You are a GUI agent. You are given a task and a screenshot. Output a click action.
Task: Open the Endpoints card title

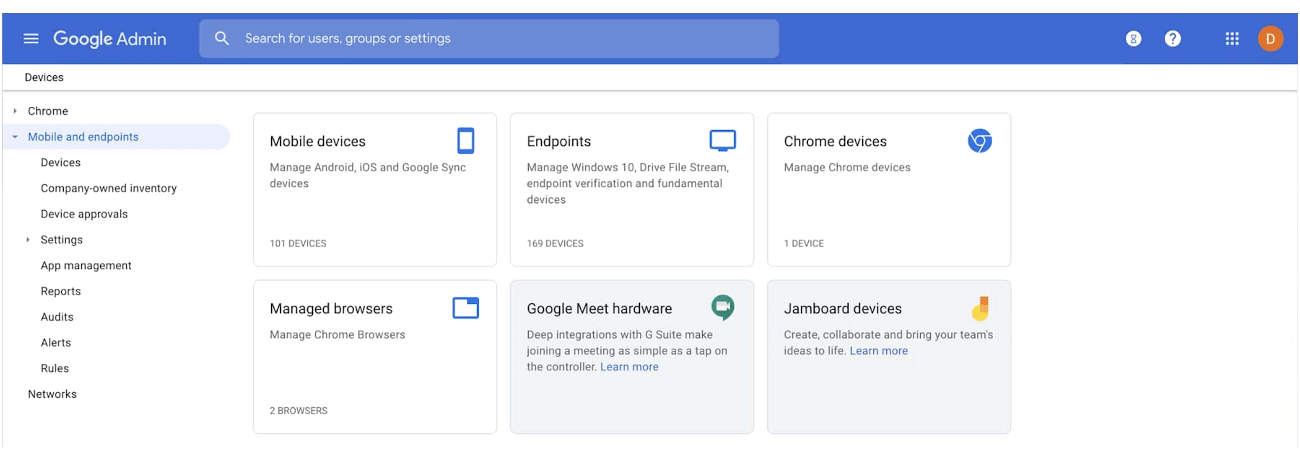pyautogui.click(x=559, y=142)
